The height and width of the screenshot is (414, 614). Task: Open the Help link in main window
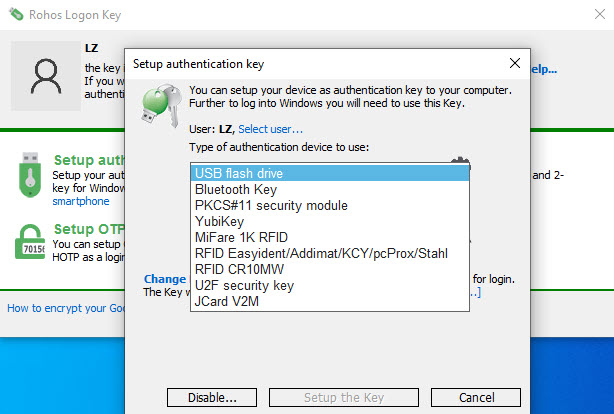[x=544, y=69]
